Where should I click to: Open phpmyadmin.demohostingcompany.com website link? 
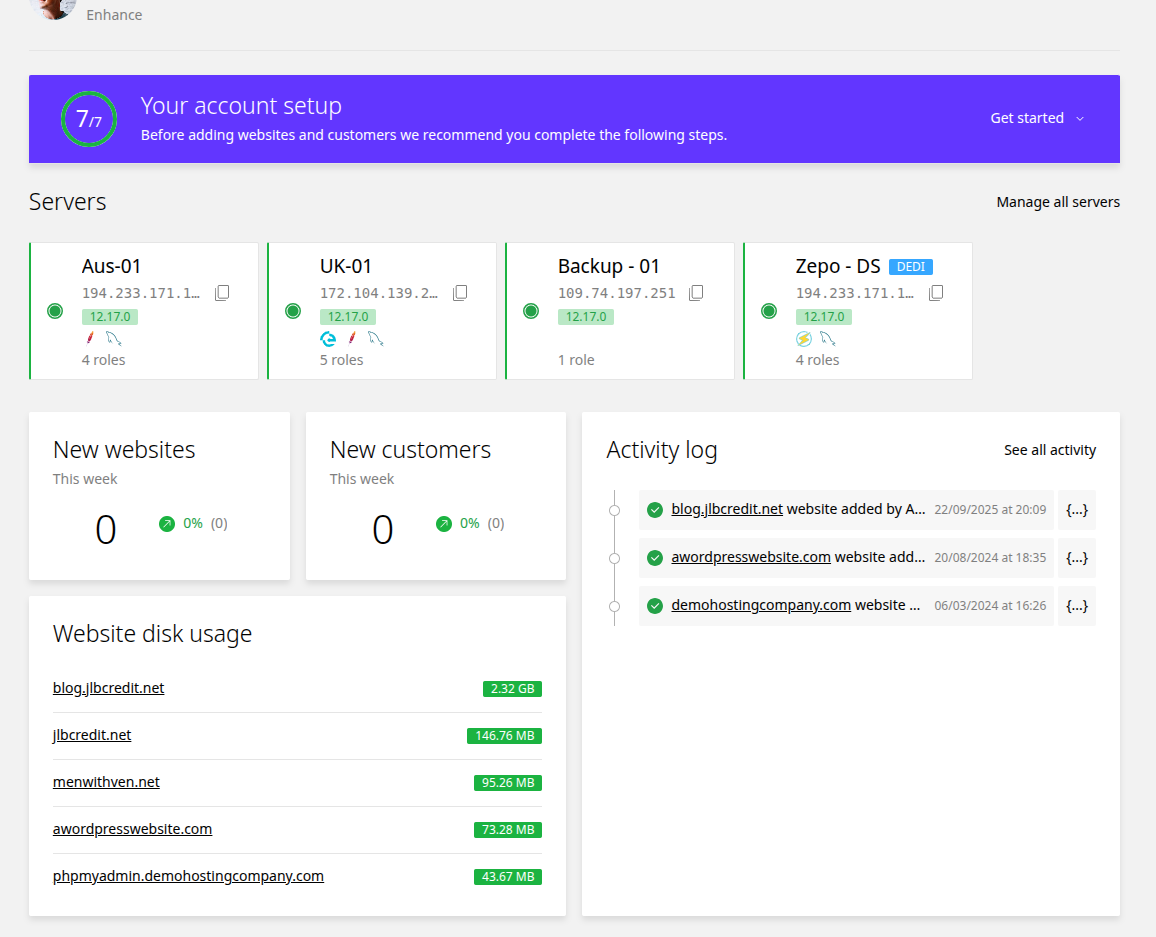[188, 876]
